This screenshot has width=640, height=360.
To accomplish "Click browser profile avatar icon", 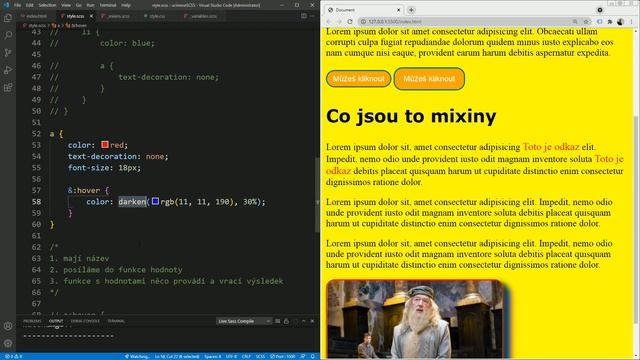I will [620, 22].
